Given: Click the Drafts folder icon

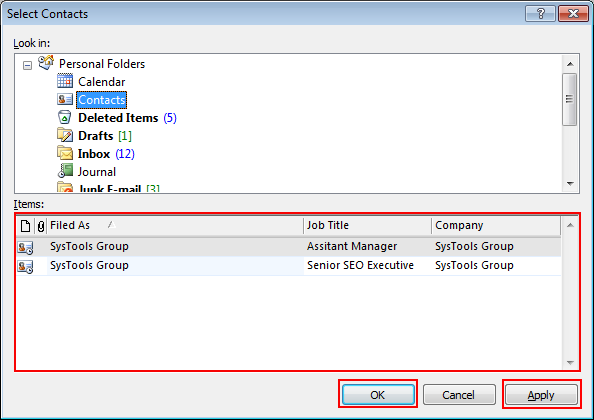Looking at the screenshot, I should 65,135.
